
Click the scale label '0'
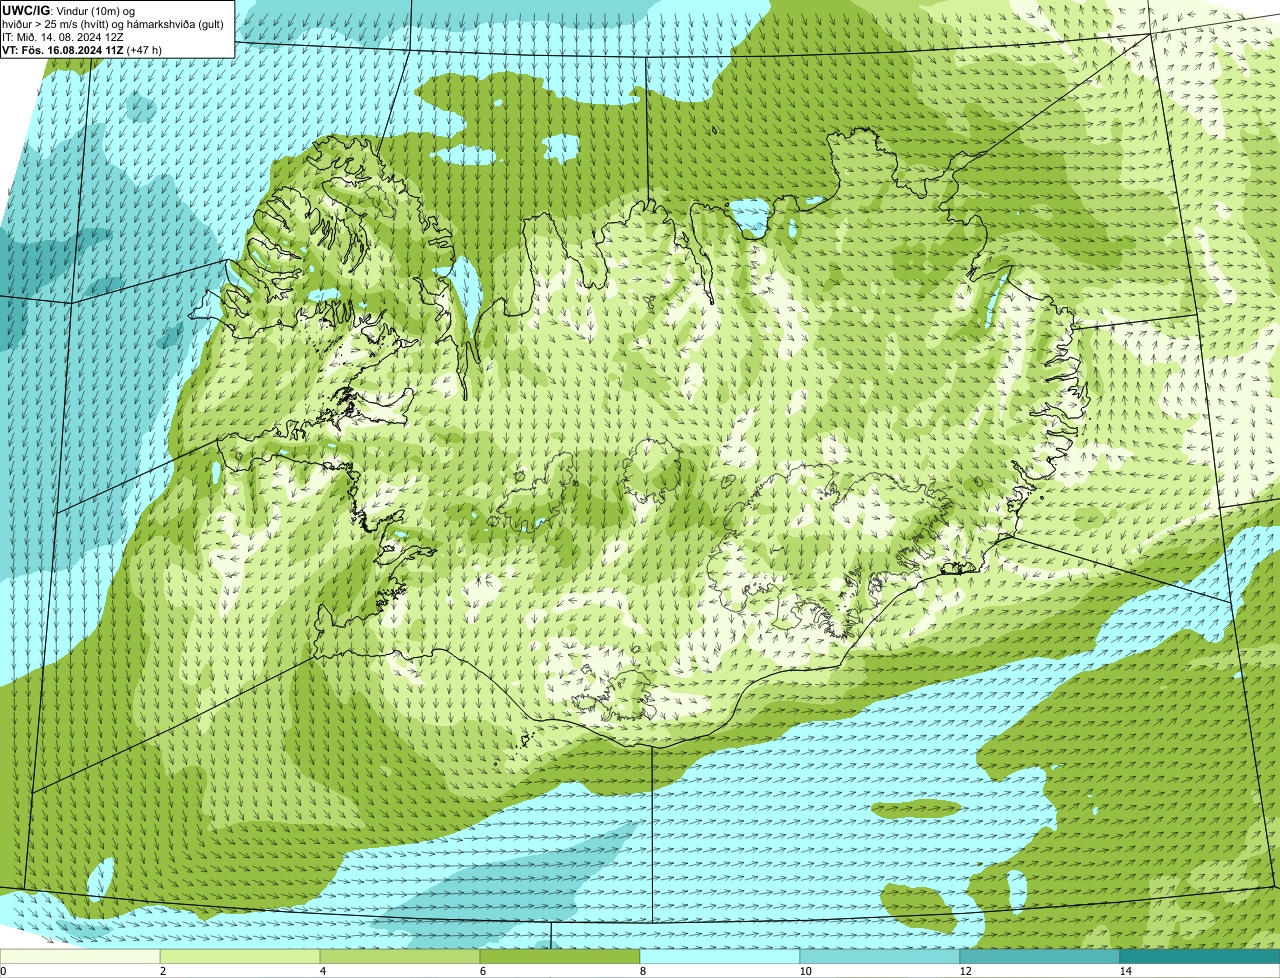click(x=3, y=971)
